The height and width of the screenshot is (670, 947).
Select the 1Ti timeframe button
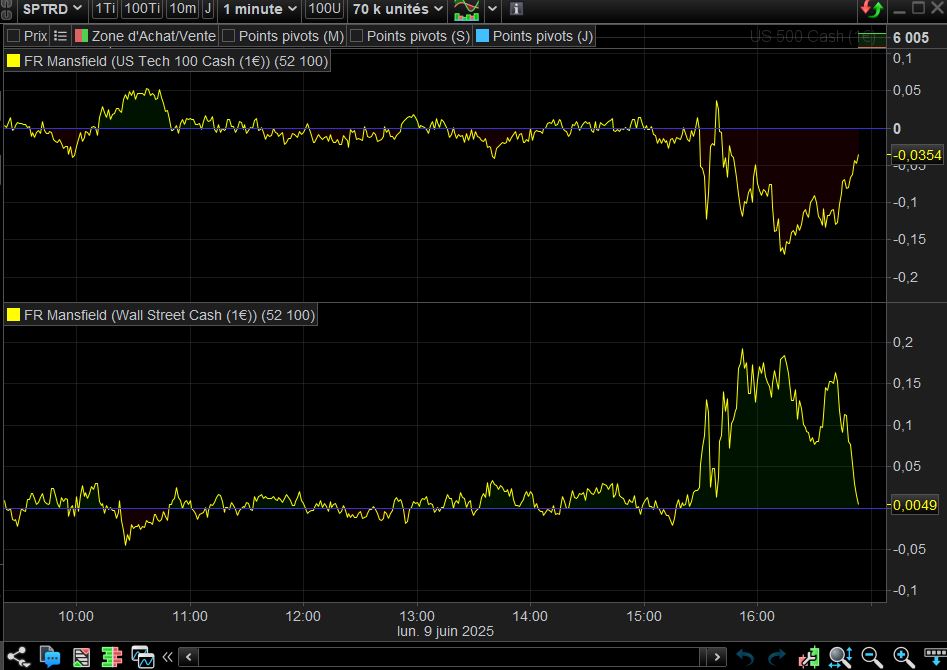pyautogui.click(x=105, y=9)
